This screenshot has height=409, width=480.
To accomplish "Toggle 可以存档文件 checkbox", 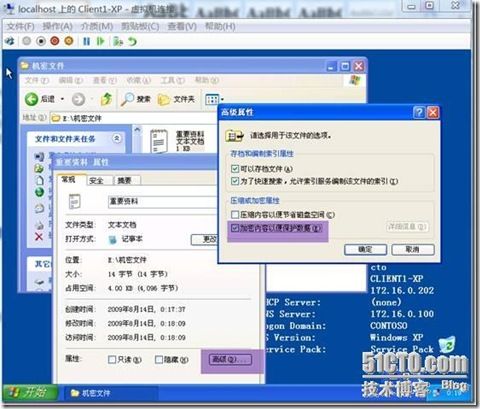I will pyautogui.click(x=235, y=169).
